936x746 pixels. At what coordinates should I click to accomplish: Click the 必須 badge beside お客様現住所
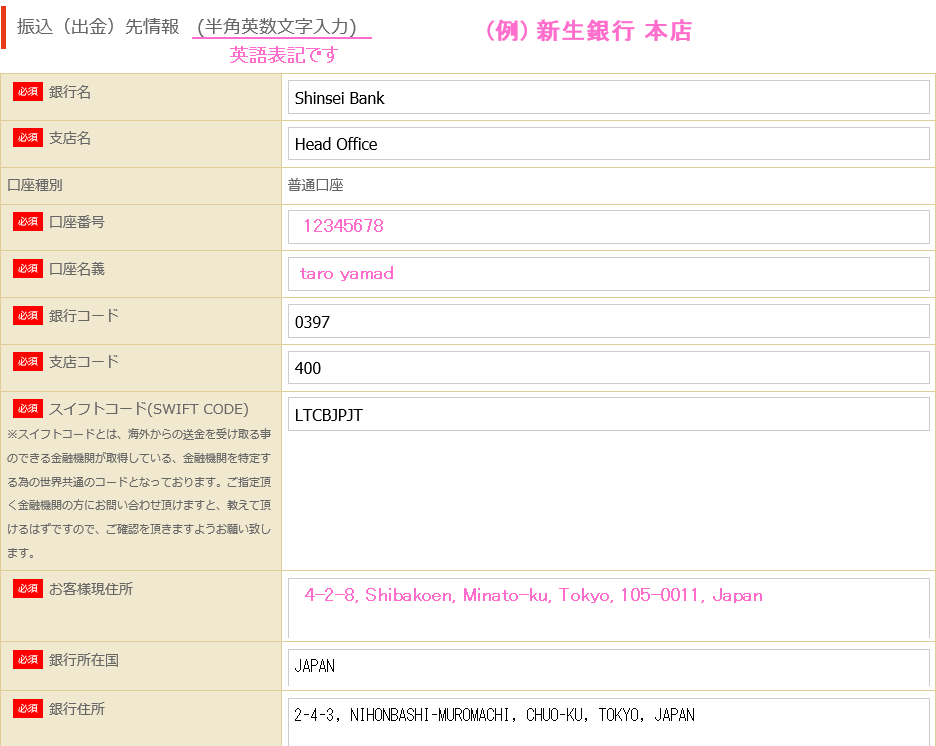click(x=27, y=588)
